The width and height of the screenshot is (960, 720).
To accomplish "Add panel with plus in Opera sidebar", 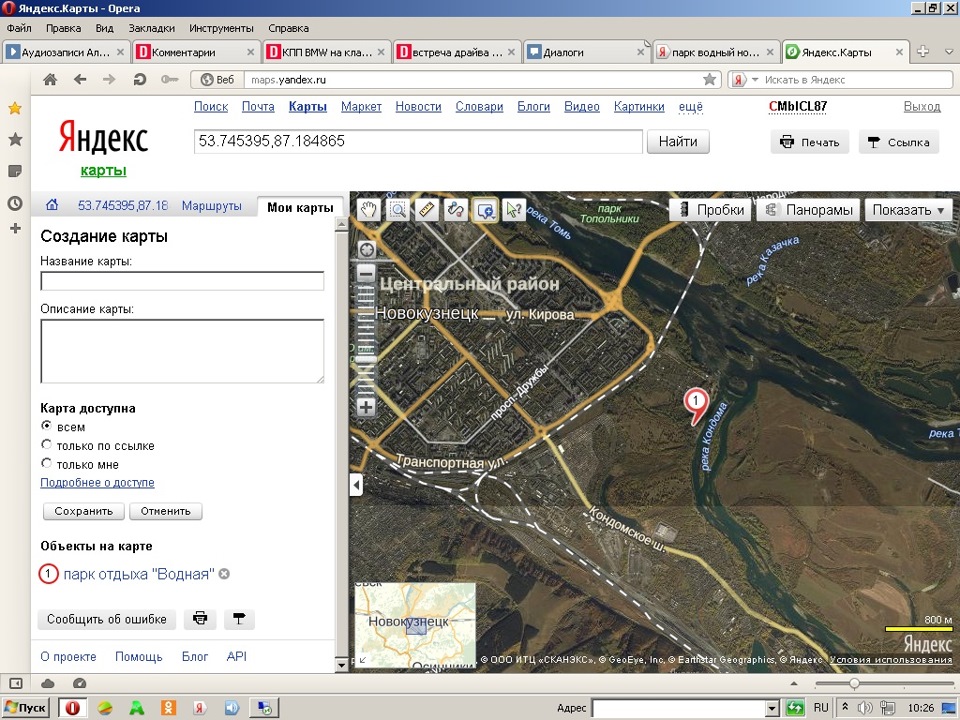I will click(15, 228).
